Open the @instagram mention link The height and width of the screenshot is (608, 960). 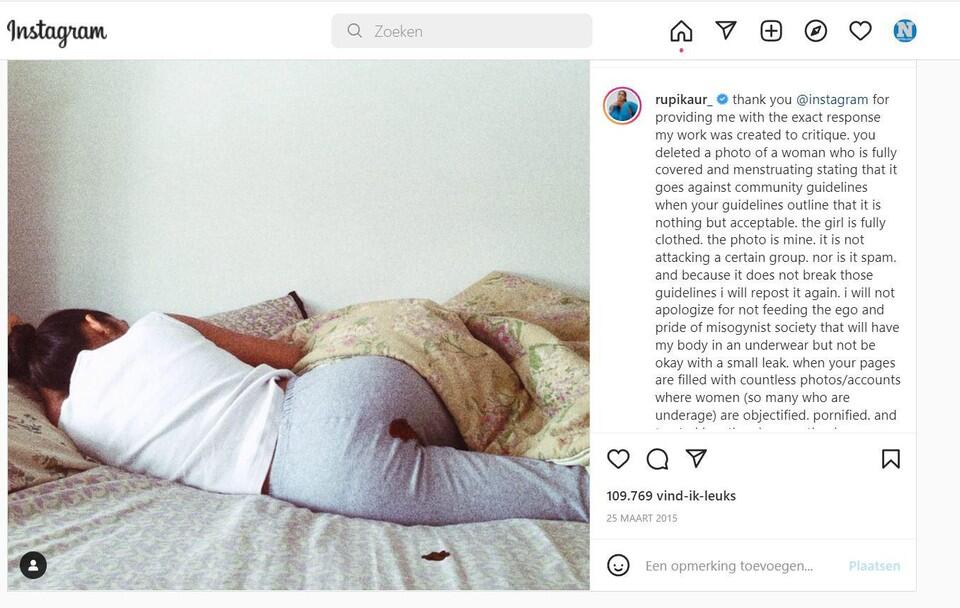831,99
